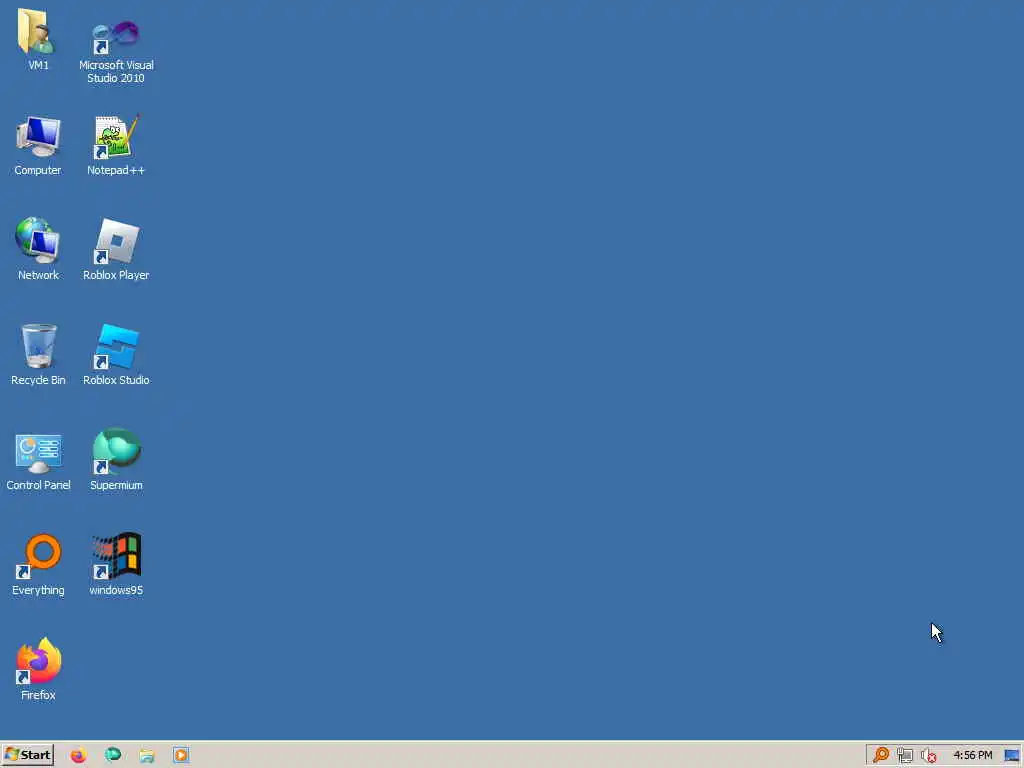
Task: Click the Show desktop button
Action: (1012, 755)
